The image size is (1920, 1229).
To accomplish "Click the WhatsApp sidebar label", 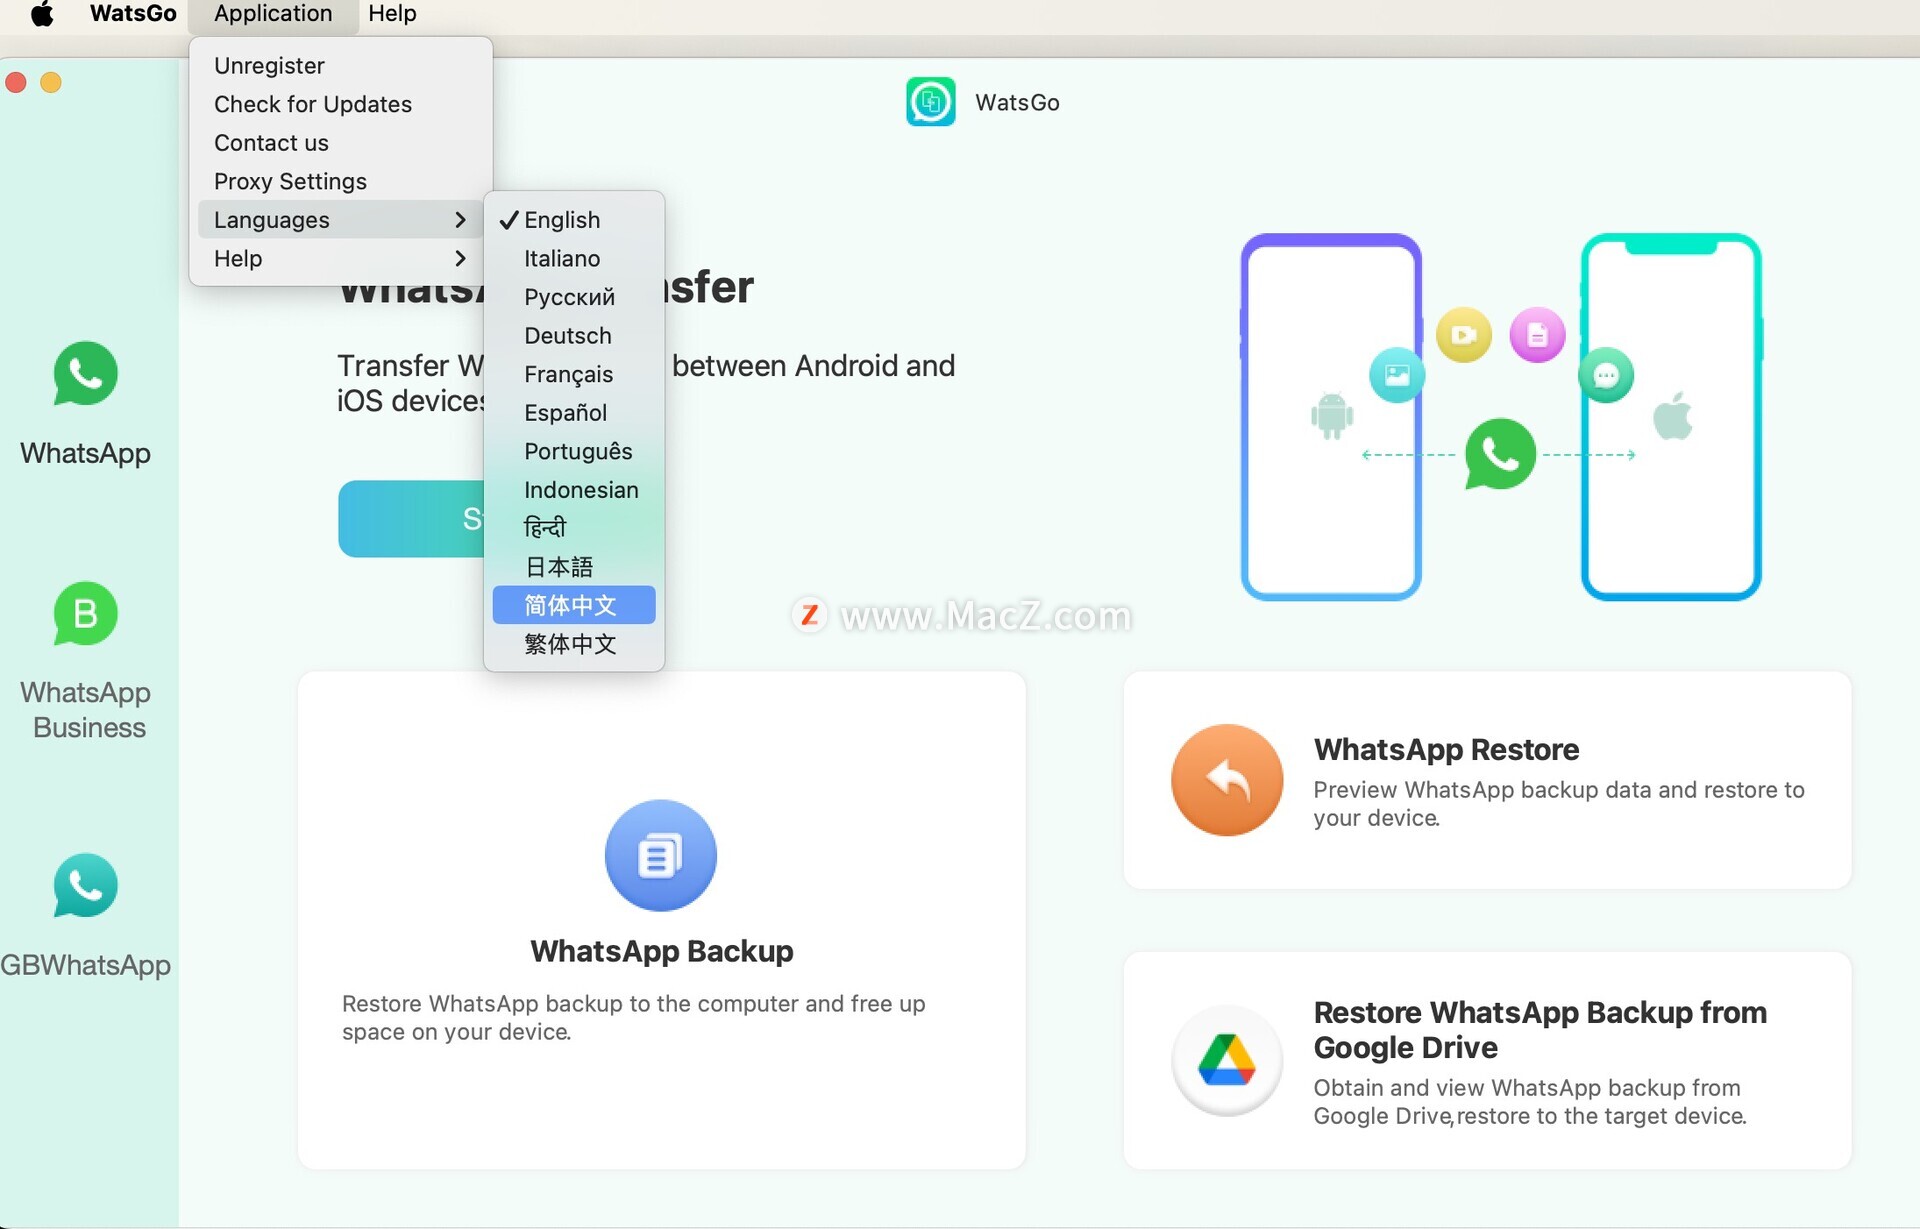I will point(85,453).
